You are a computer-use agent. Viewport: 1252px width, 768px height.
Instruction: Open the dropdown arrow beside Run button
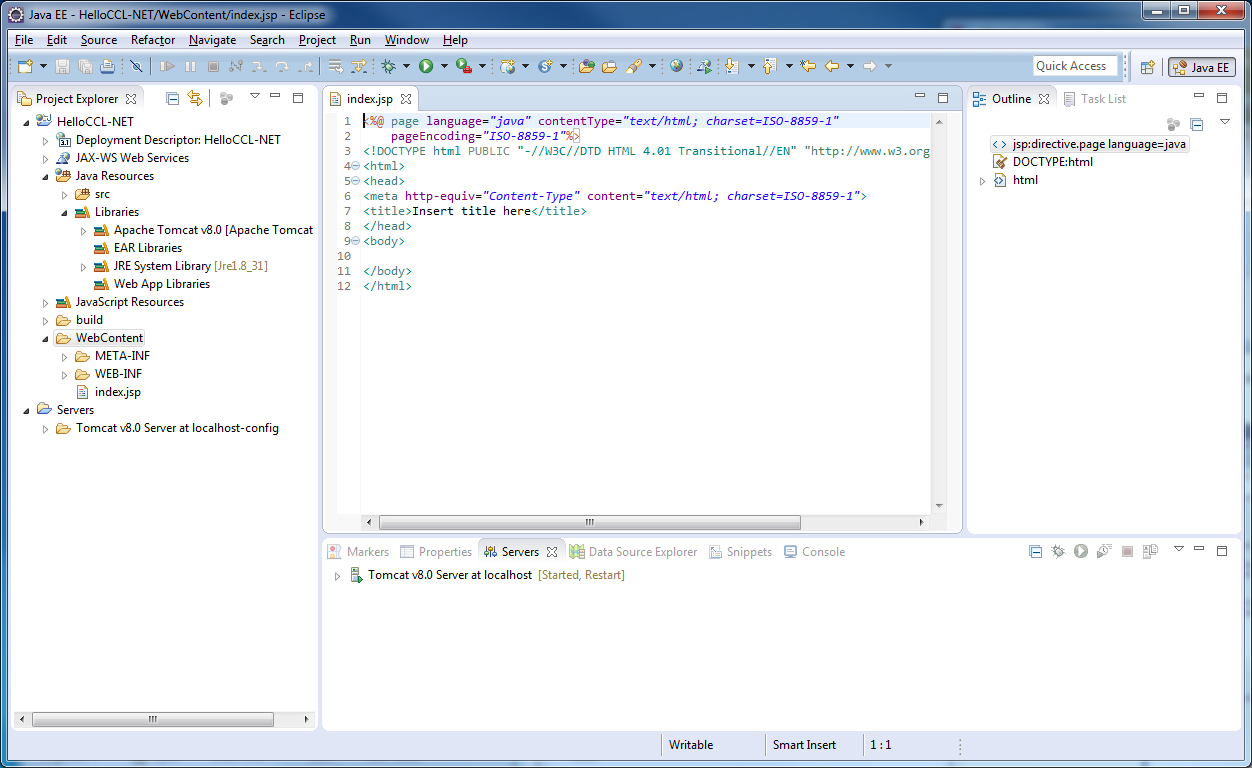pyautogui.click(x=444, y=66)
